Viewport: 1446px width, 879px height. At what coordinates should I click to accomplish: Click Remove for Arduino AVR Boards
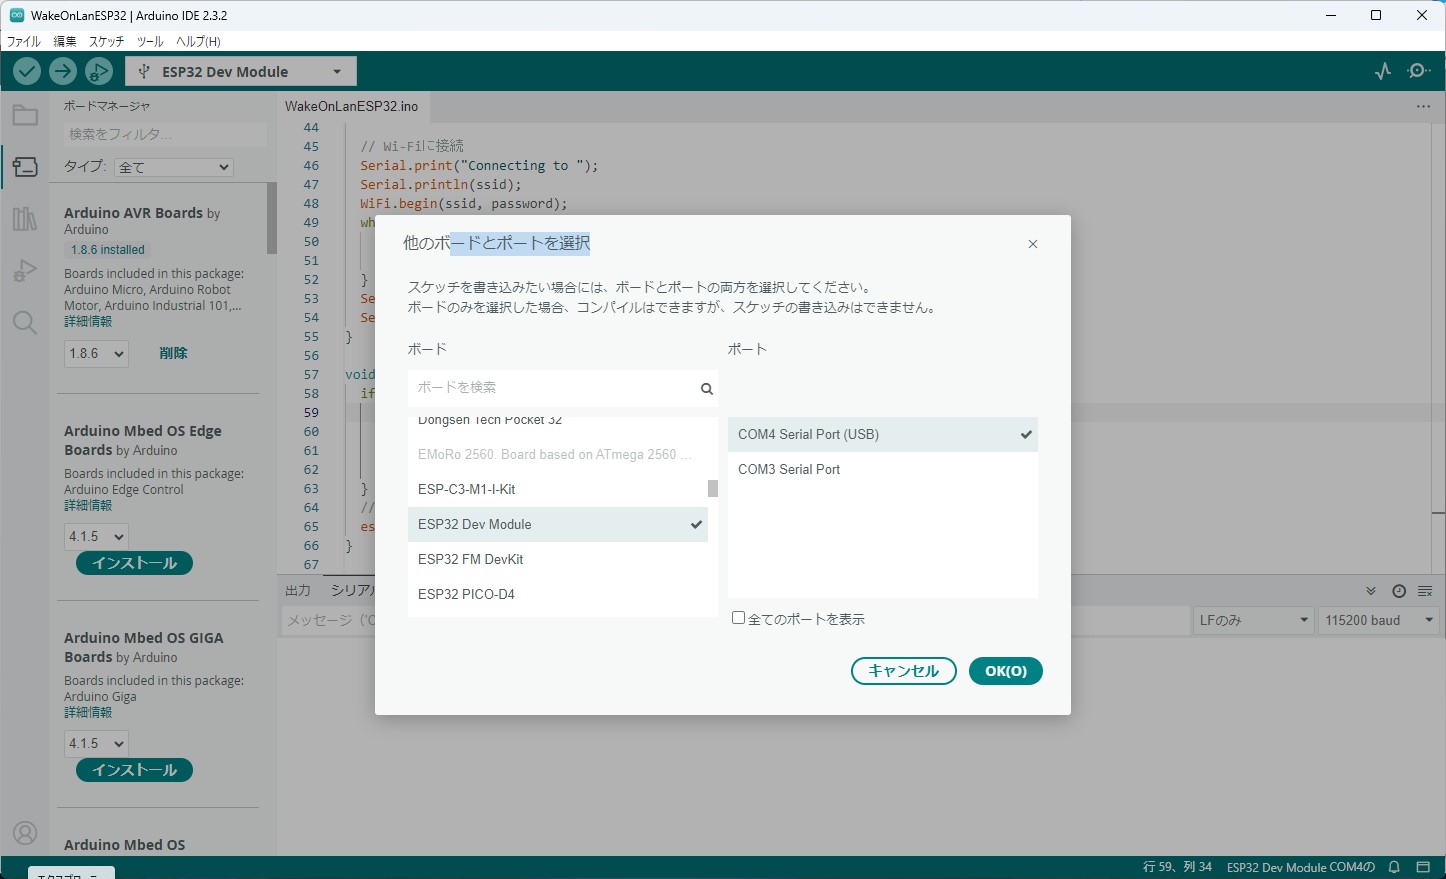click(173, 353)
